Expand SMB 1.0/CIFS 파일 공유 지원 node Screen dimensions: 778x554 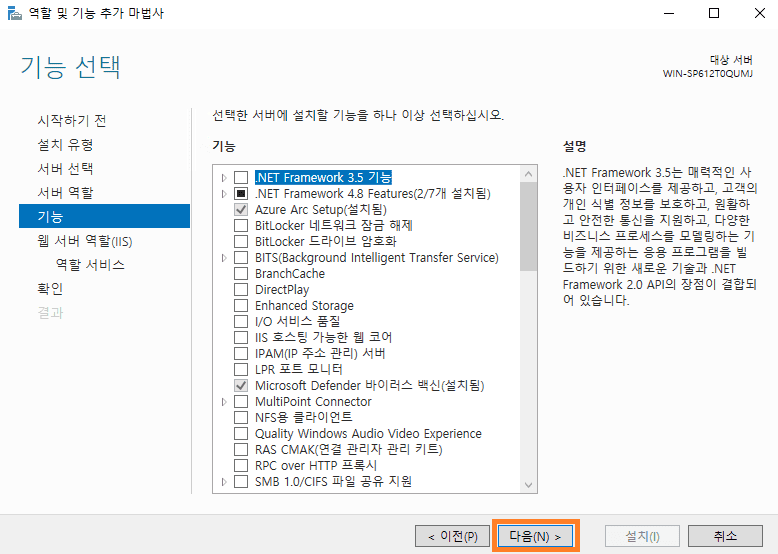(x=224, y=482)
